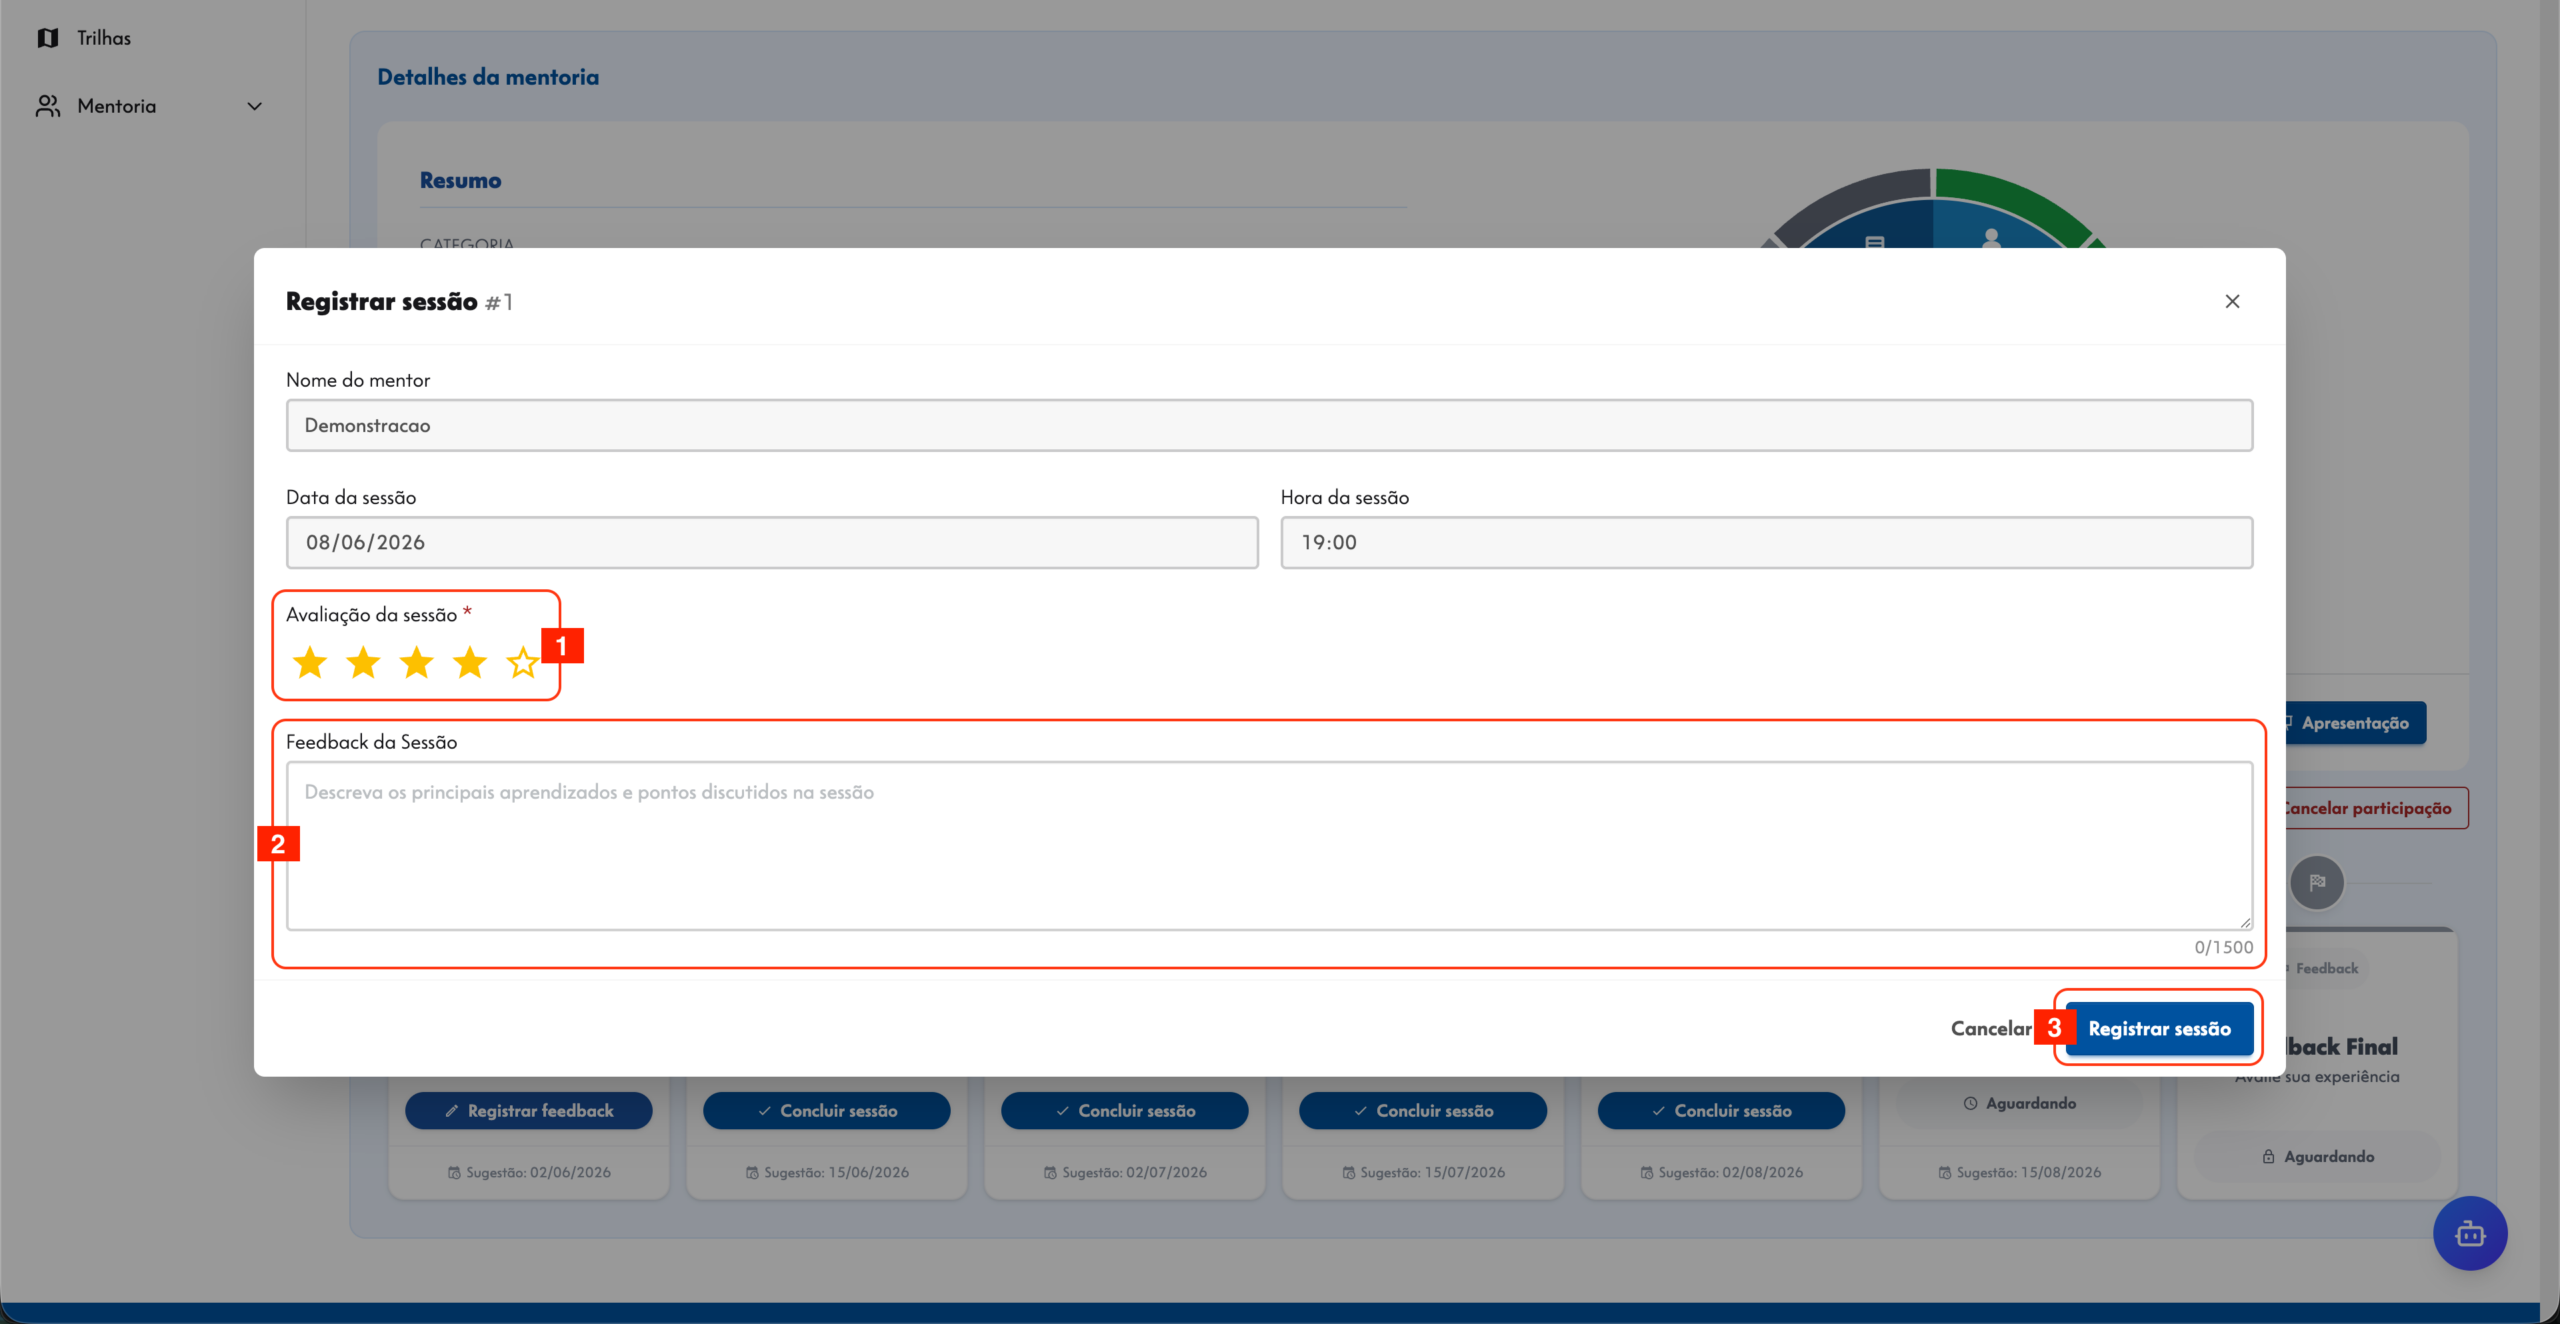Open the chatbot robot floating button
Viewport: 2560px width, 1324px height.
pos(2470,1233)
